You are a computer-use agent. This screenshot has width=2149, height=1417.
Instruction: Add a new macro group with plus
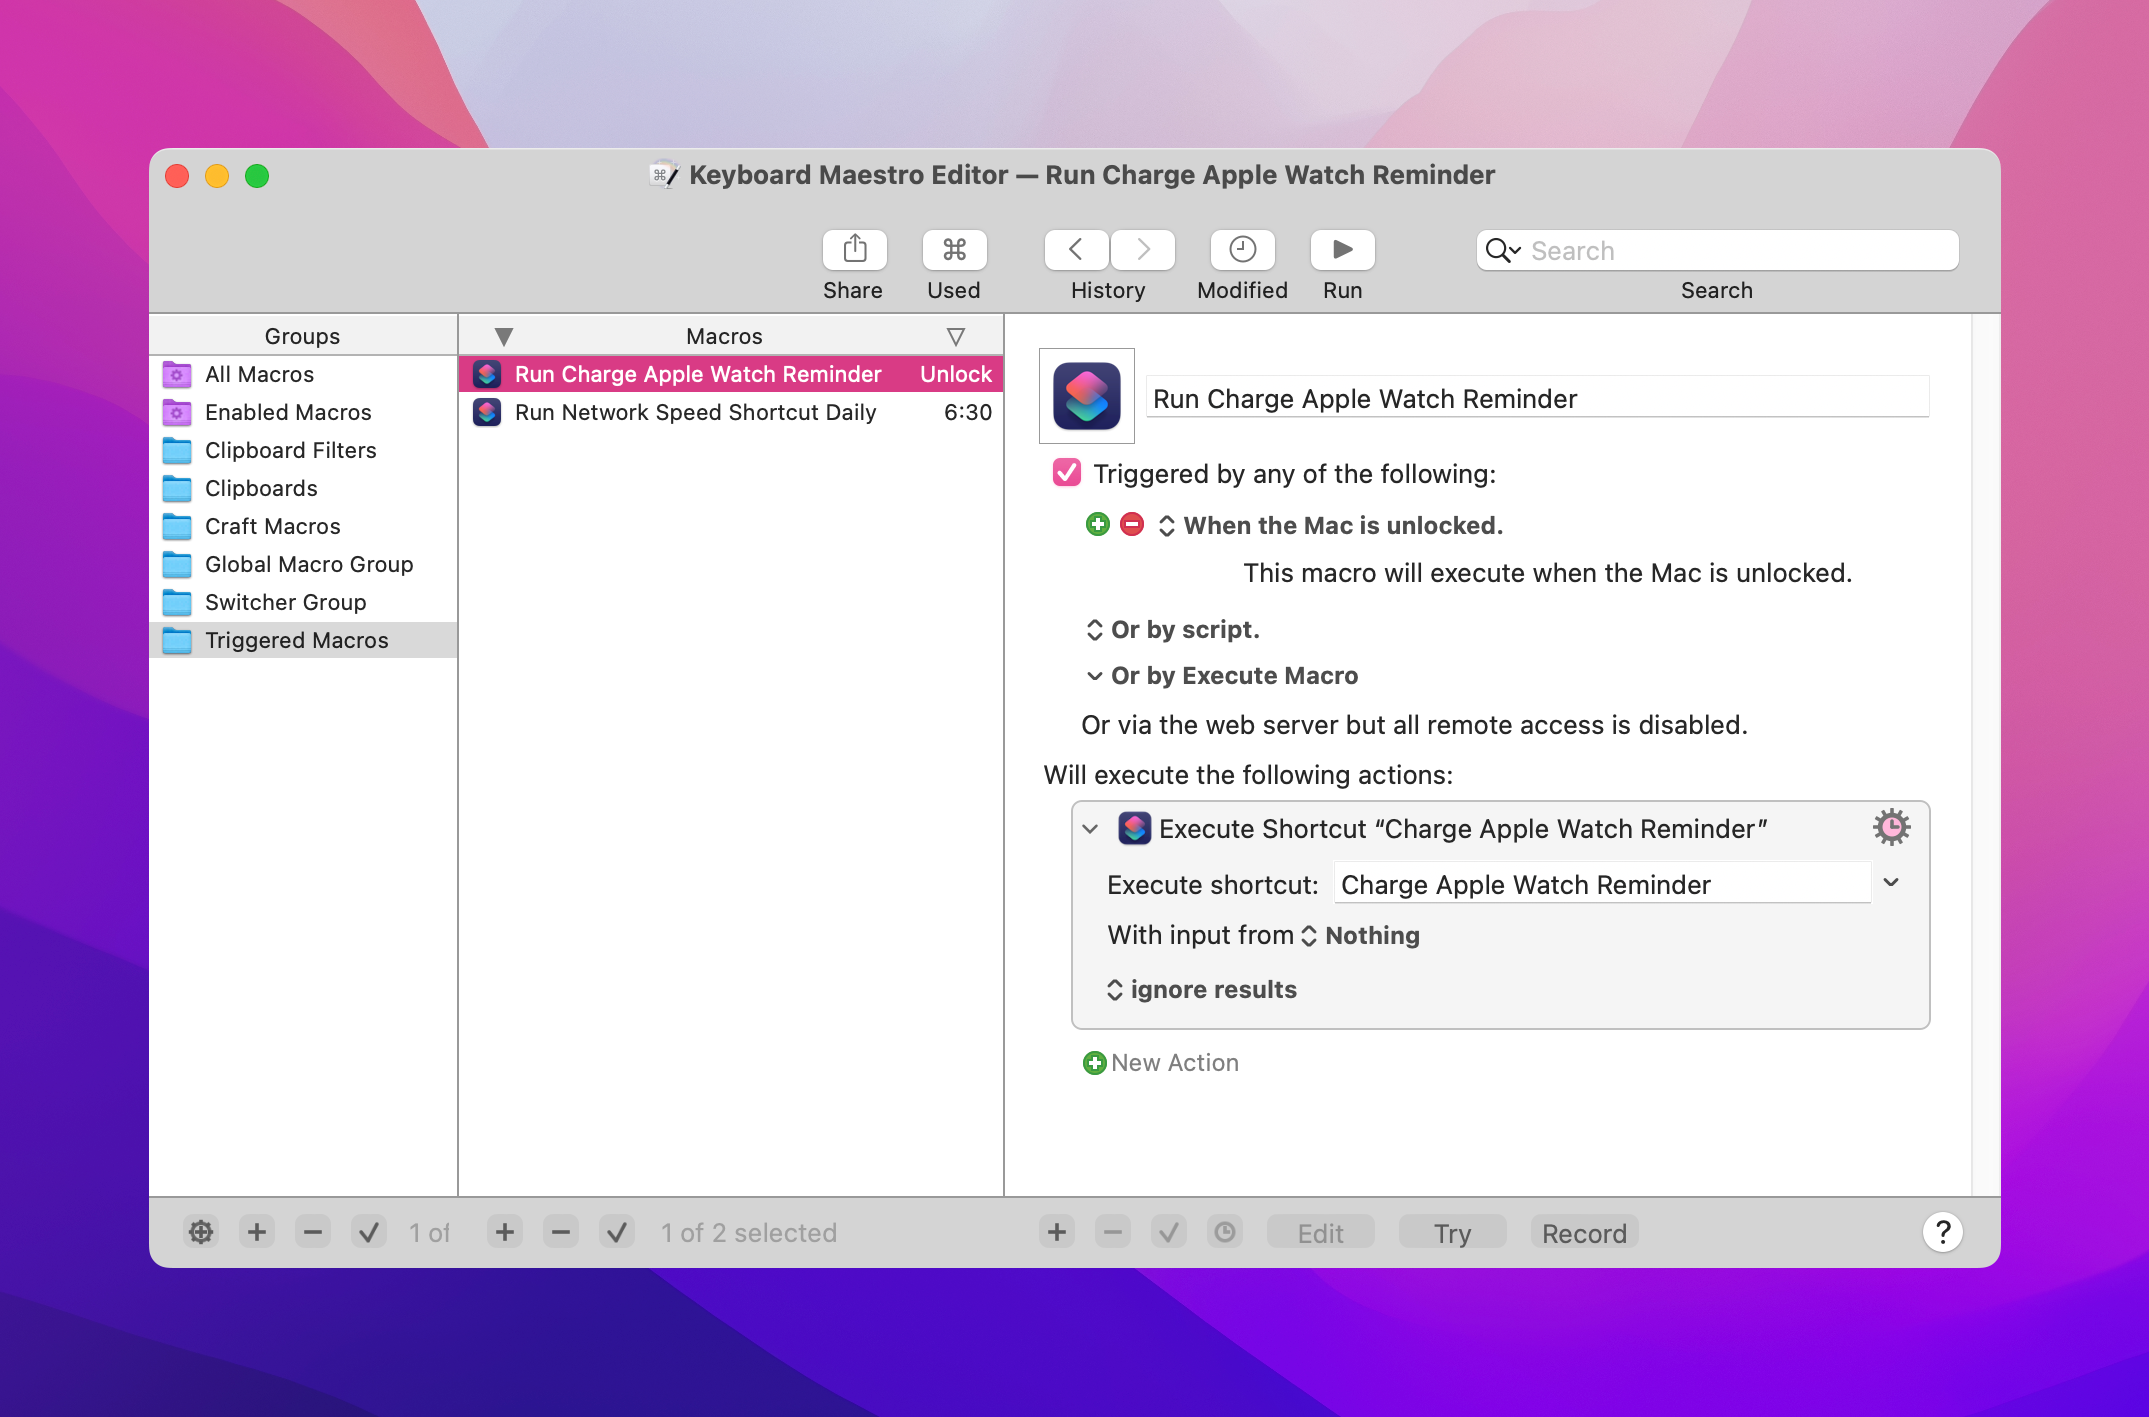pyautogui.click(x=257, y=1232)
